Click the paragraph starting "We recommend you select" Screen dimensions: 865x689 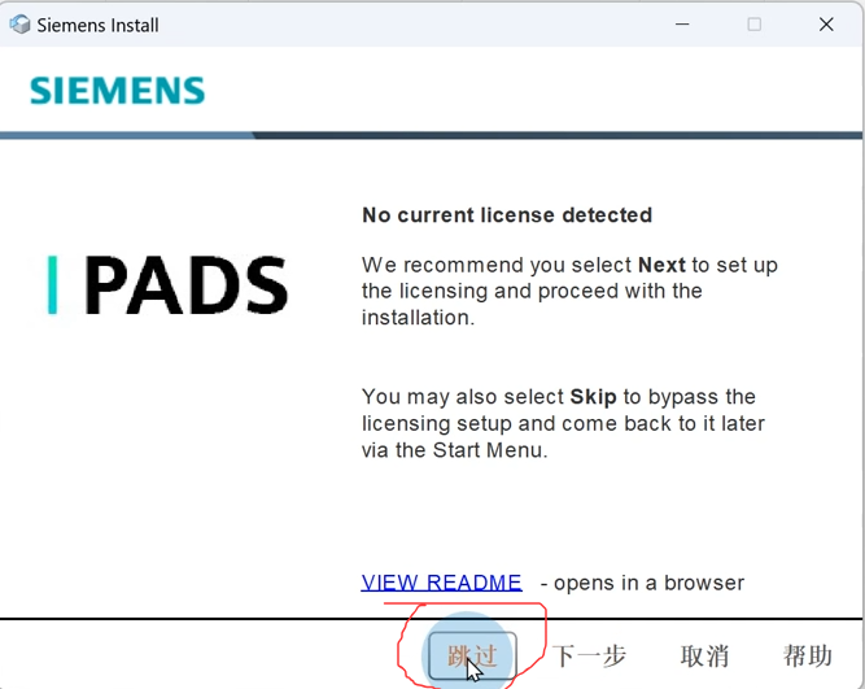point(570,291)
